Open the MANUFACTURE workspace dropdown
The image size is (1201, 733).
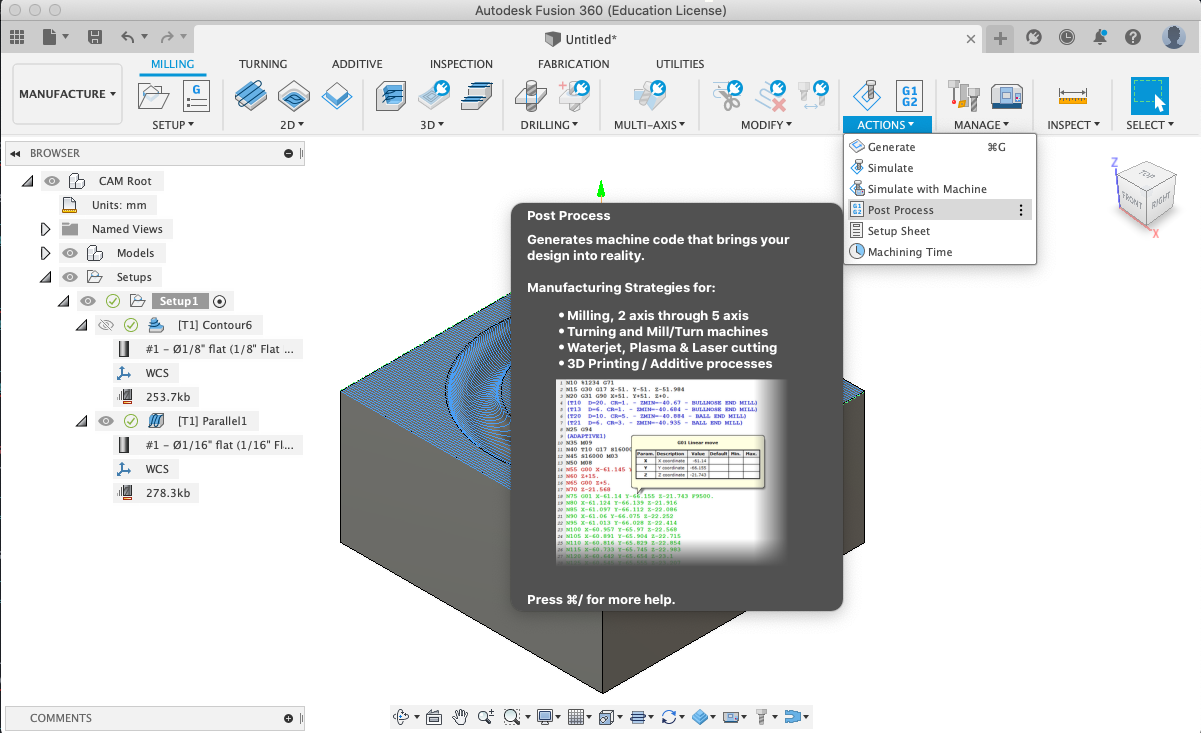click(x=67, y=94)
